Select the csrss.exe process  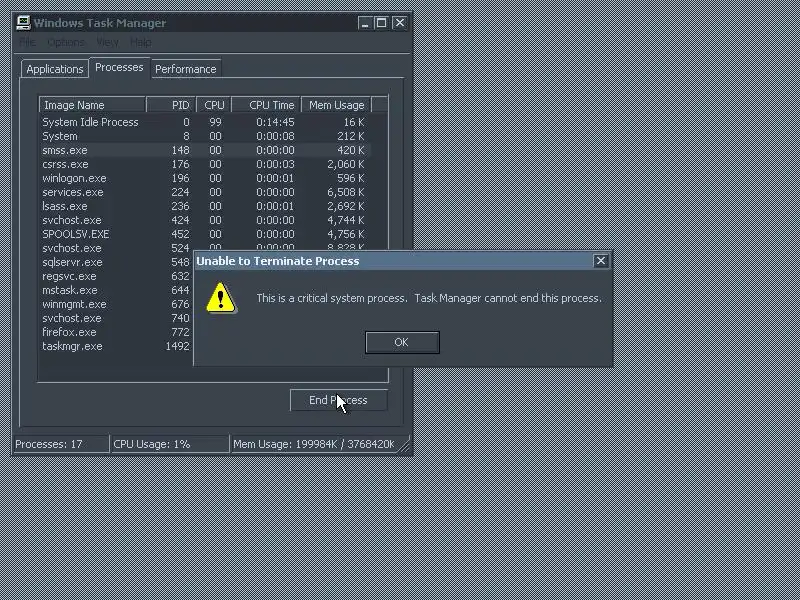tap(205, 164)
